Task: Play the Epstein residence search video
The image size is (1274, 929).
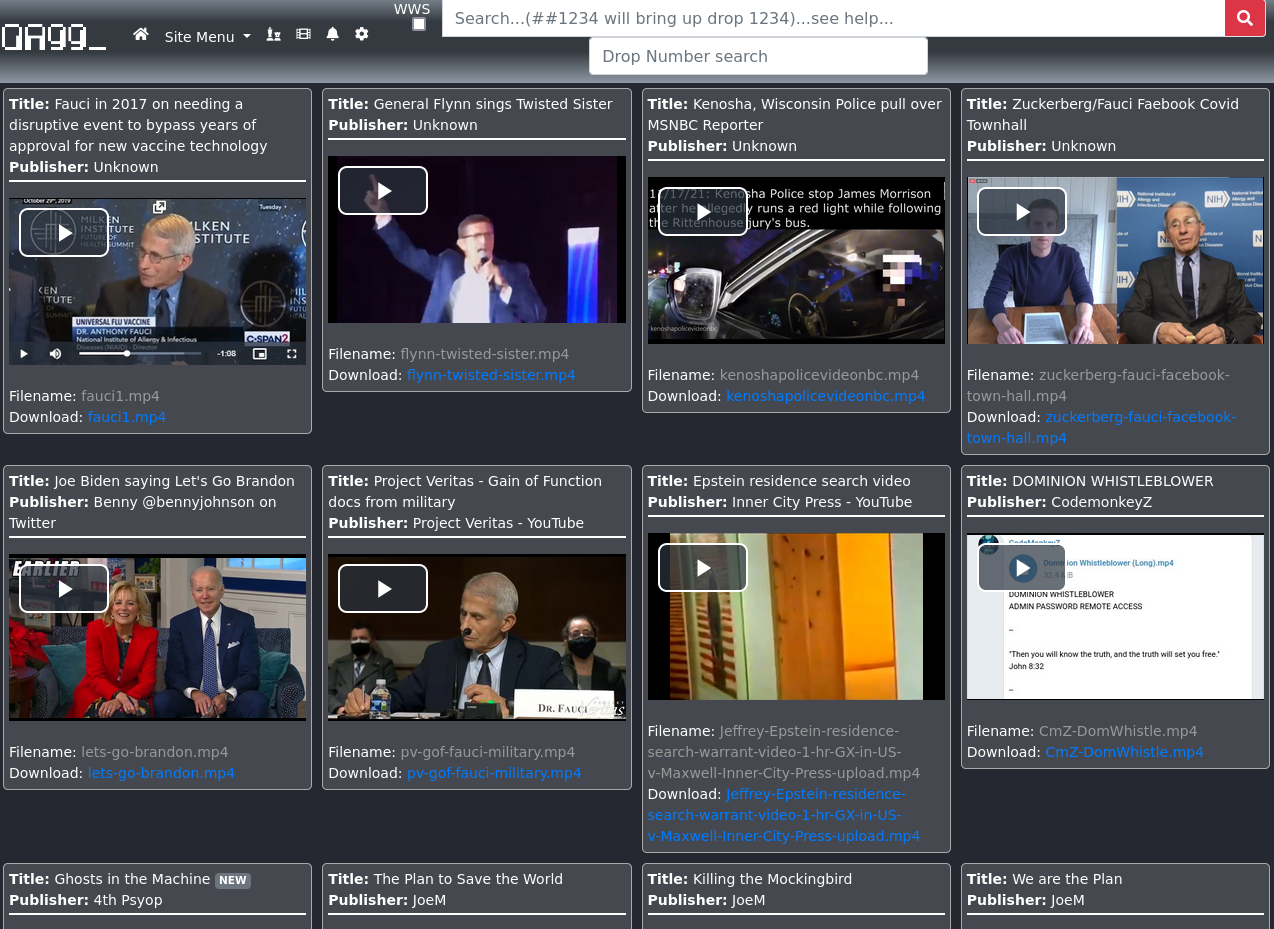Action: [703, 568]
